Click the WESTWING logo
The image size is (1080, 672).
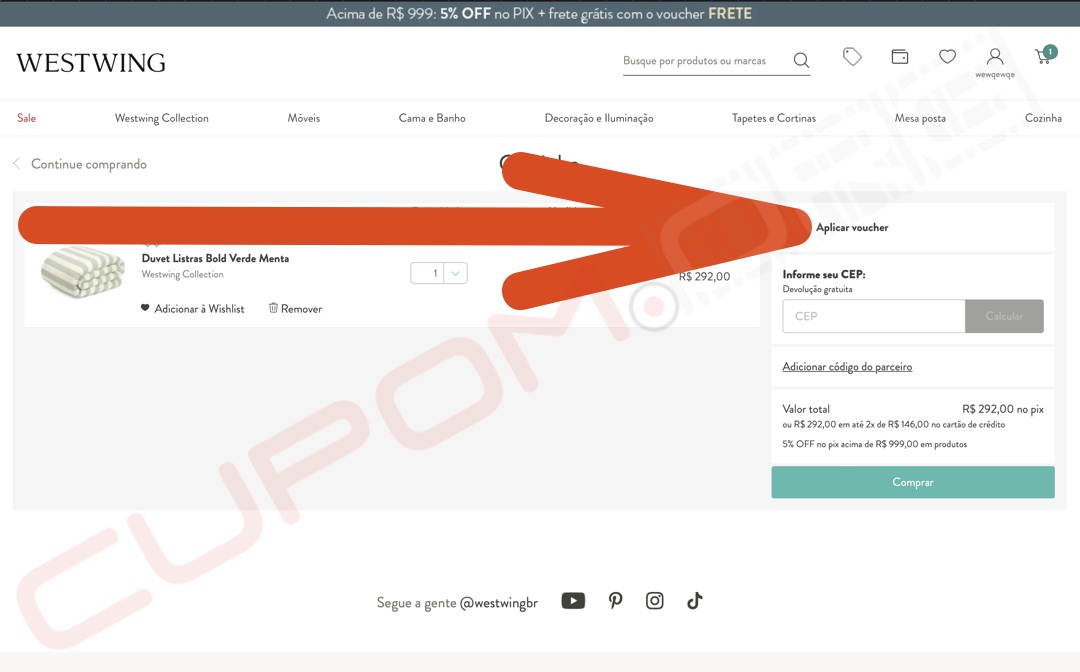[91, 63]
